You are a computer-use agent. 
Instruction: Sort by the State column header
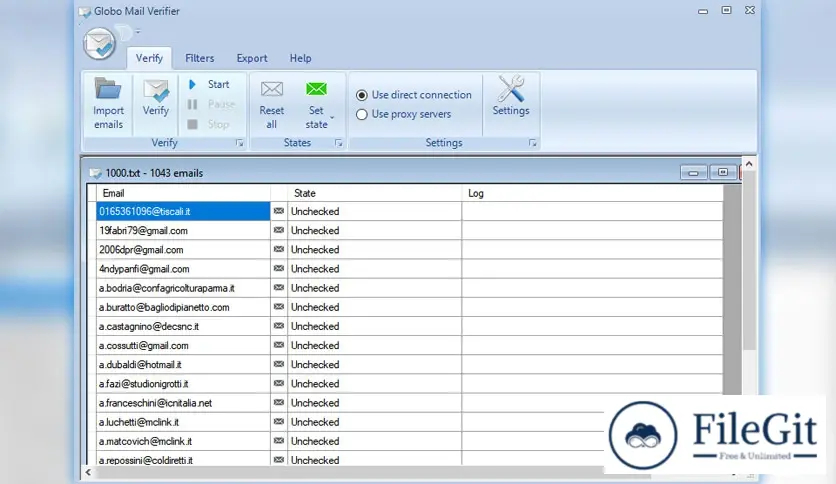pyautogui.click(x=374, y=193)
